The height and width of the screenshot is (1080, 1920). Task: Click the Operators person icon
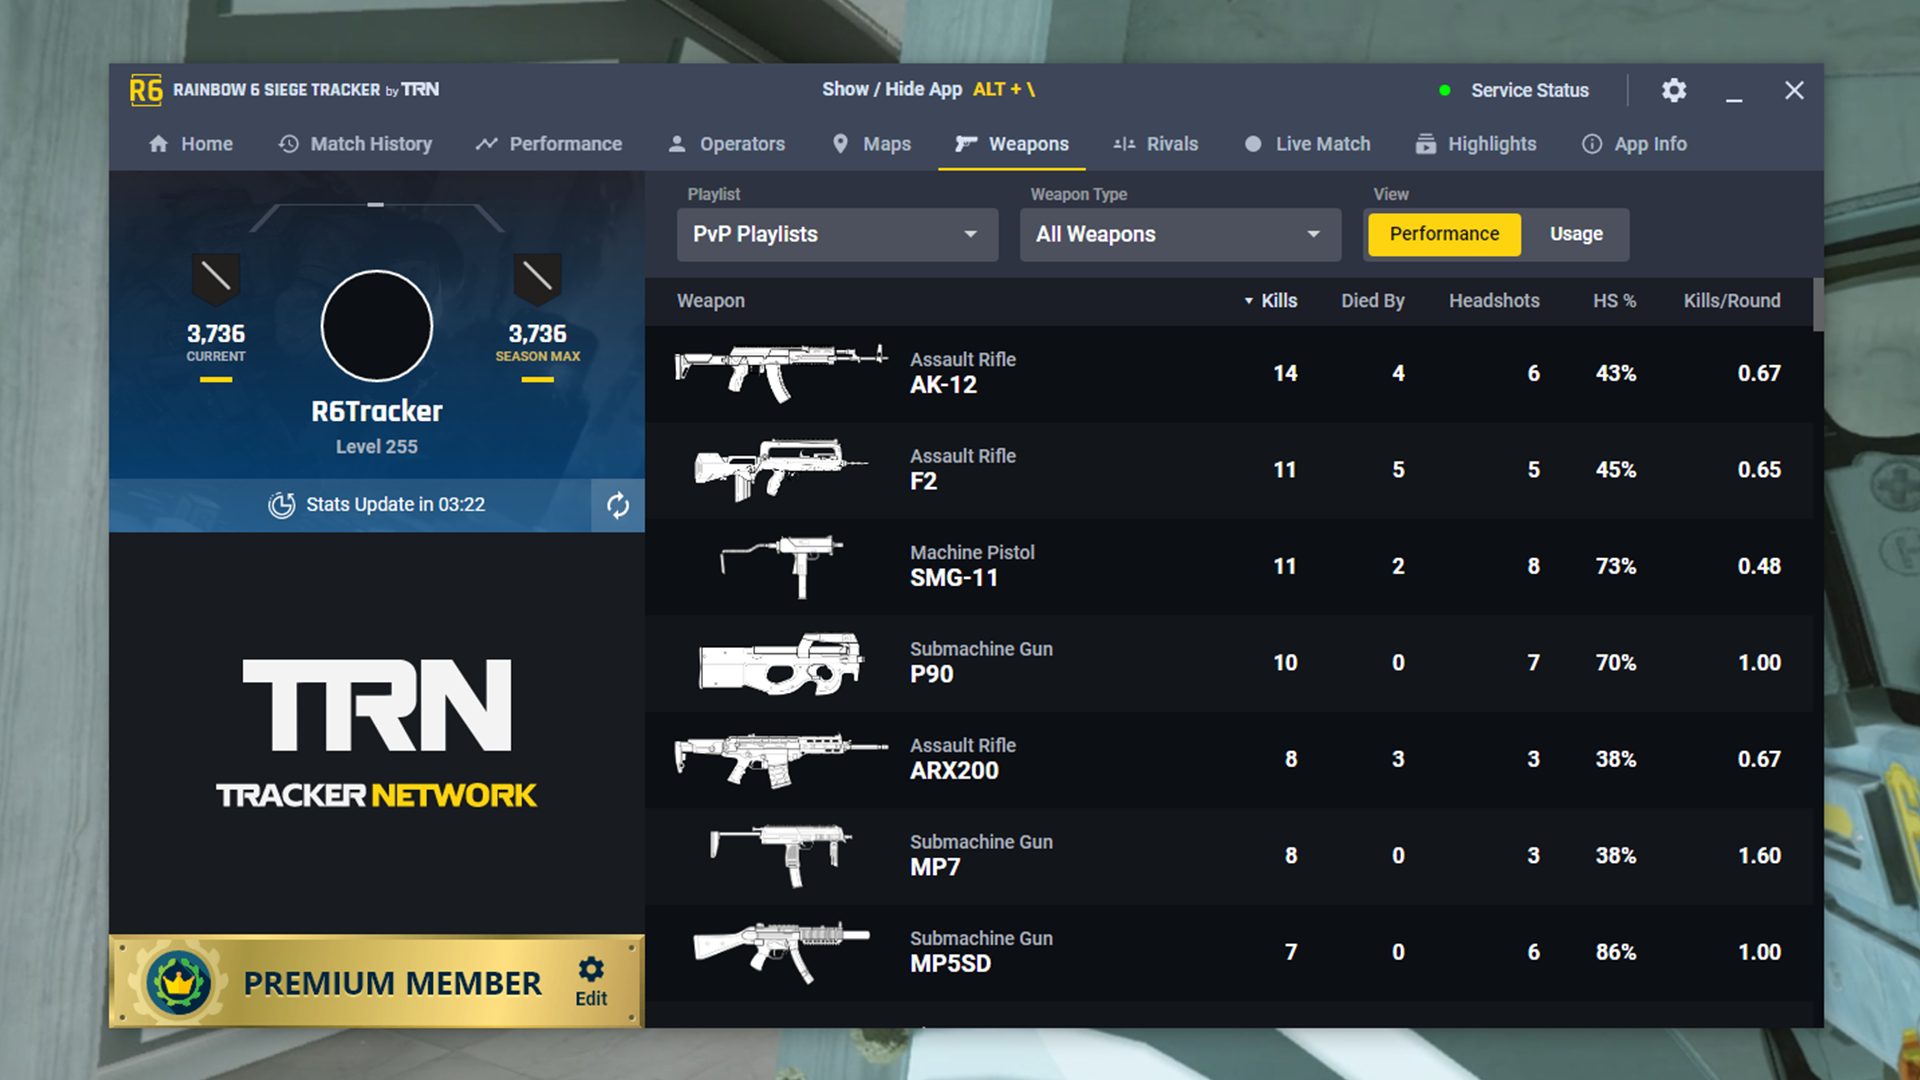point(677,144)
